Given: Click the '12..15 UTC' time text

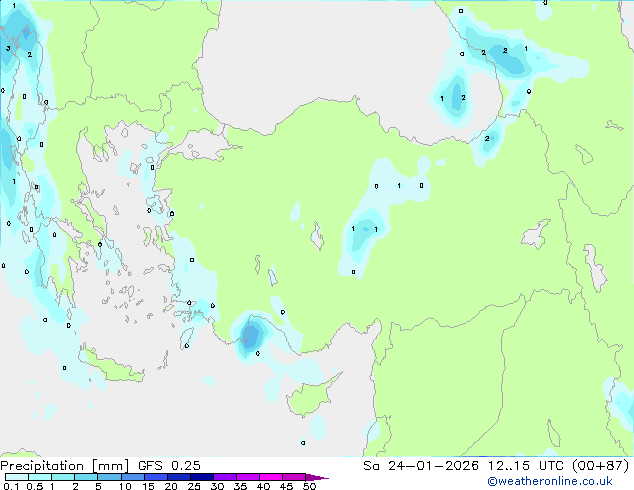Looking at the screenshot, I should point(526,466).
